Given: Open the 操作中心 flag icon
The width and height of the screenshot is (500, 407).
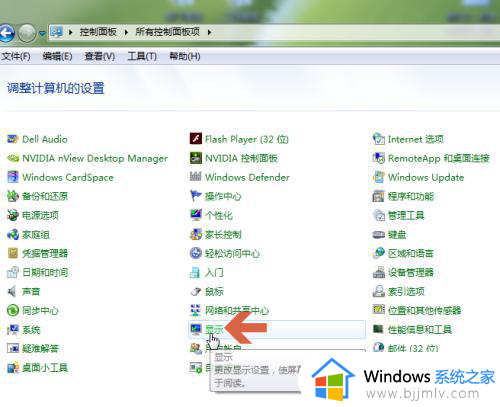Looking at the screenshot, I should 196,196.
